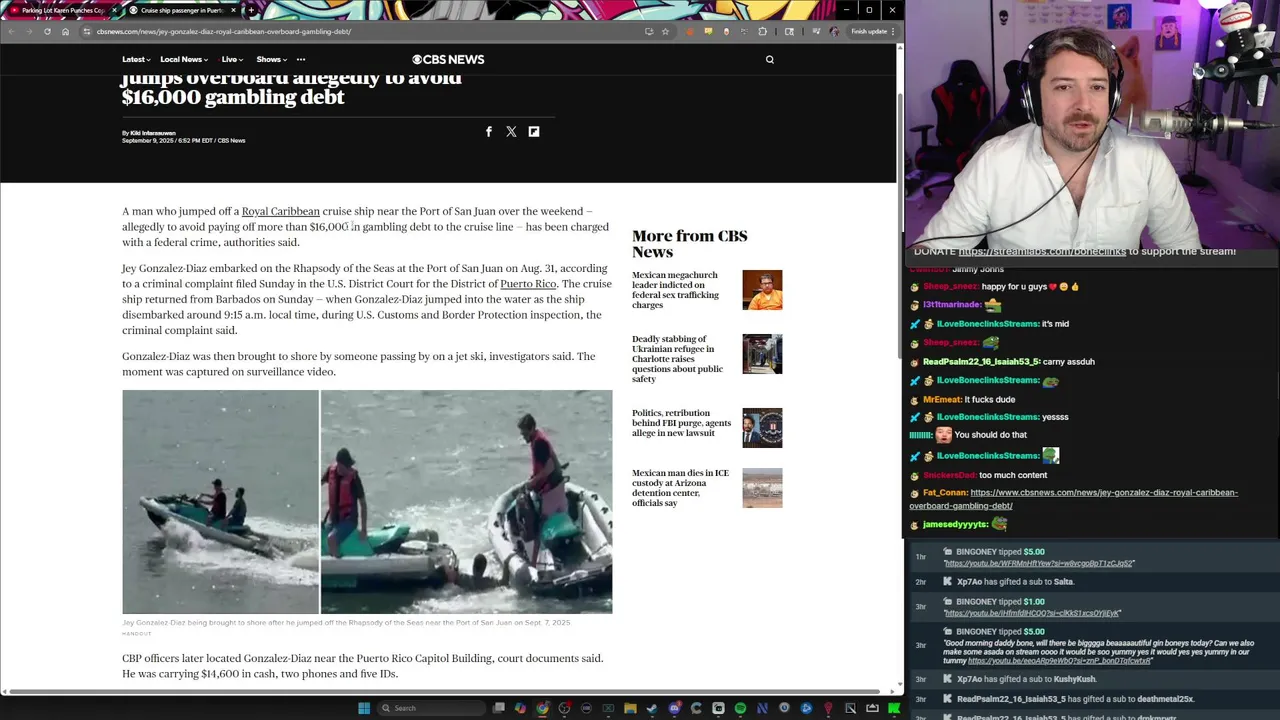Expand the Latest menu
The width and height of the screenshot is (1280, 720).
click(136, 59)
